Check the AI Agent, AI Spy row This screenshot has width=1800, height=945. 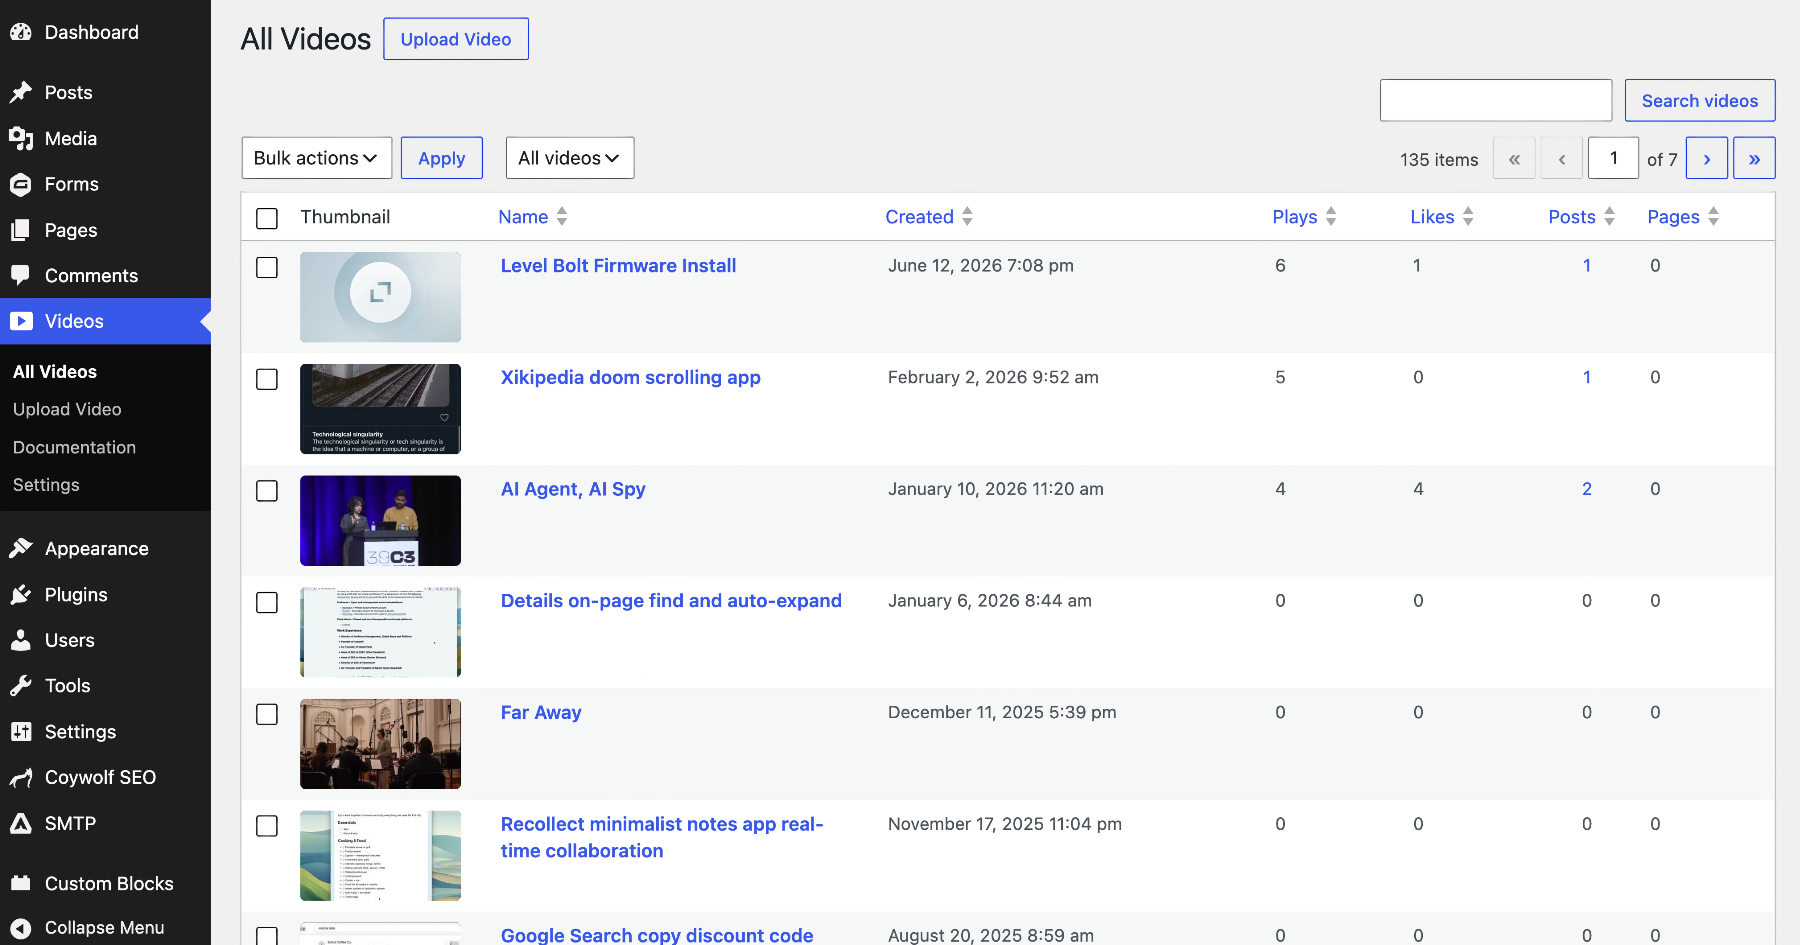[267, 491]
